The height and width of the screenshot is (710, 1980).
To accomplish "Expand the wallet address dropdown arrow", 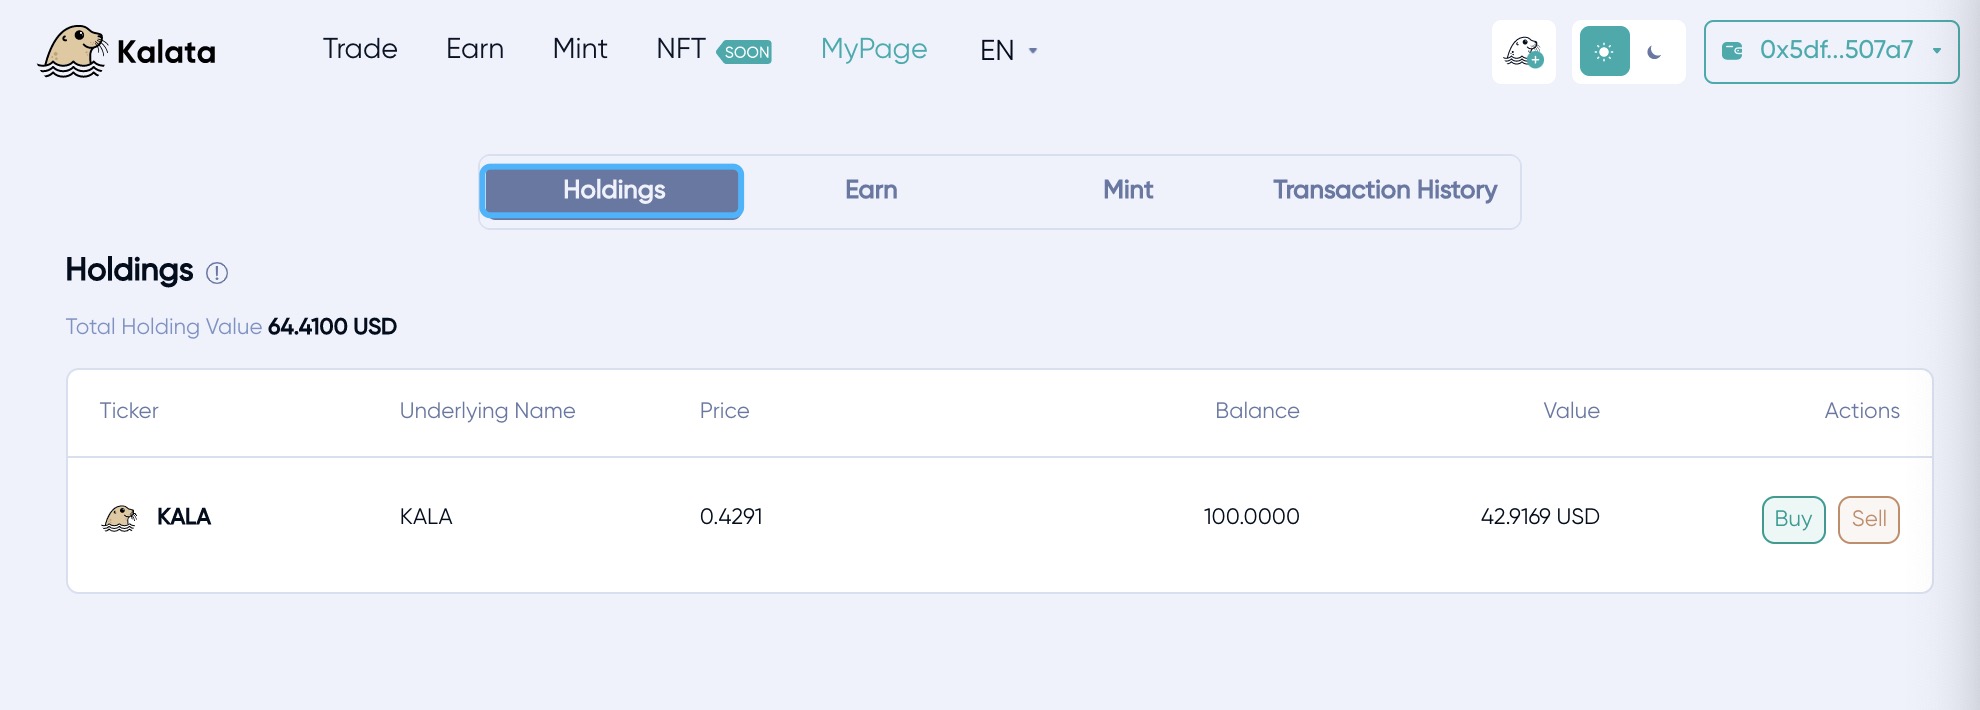I will point(1937,51).
